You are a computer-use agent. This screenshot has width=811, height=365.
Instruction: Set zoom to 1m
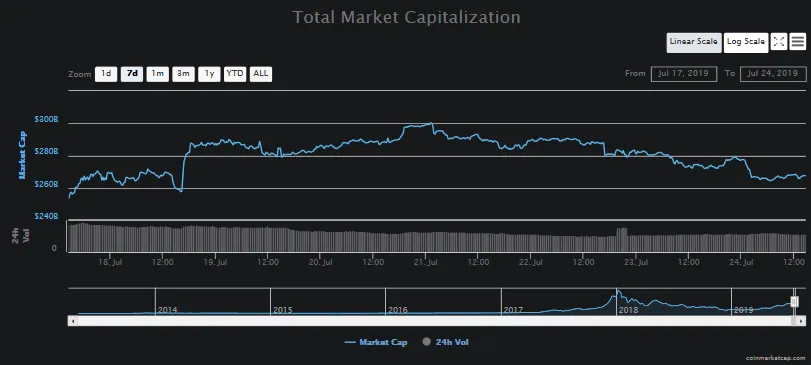tap(157, 74)
